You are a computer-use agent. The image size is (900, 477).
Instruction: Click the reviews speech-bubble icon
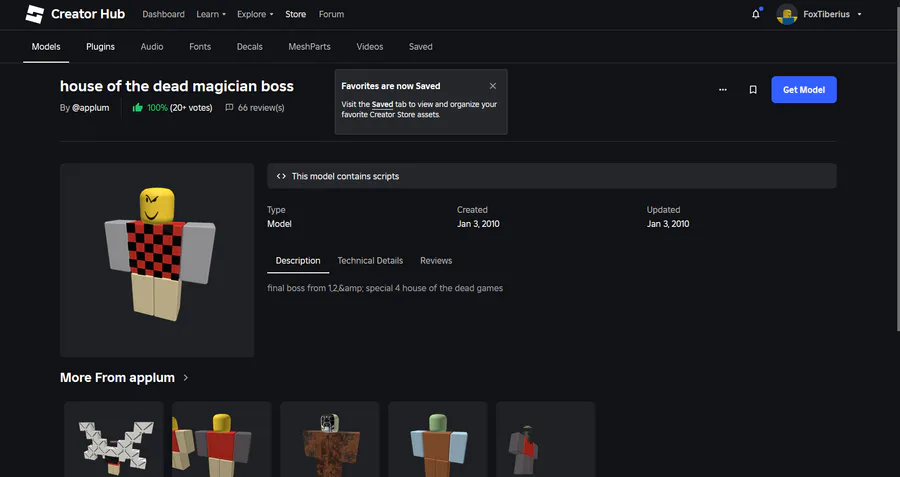click(x=229, y=107)
